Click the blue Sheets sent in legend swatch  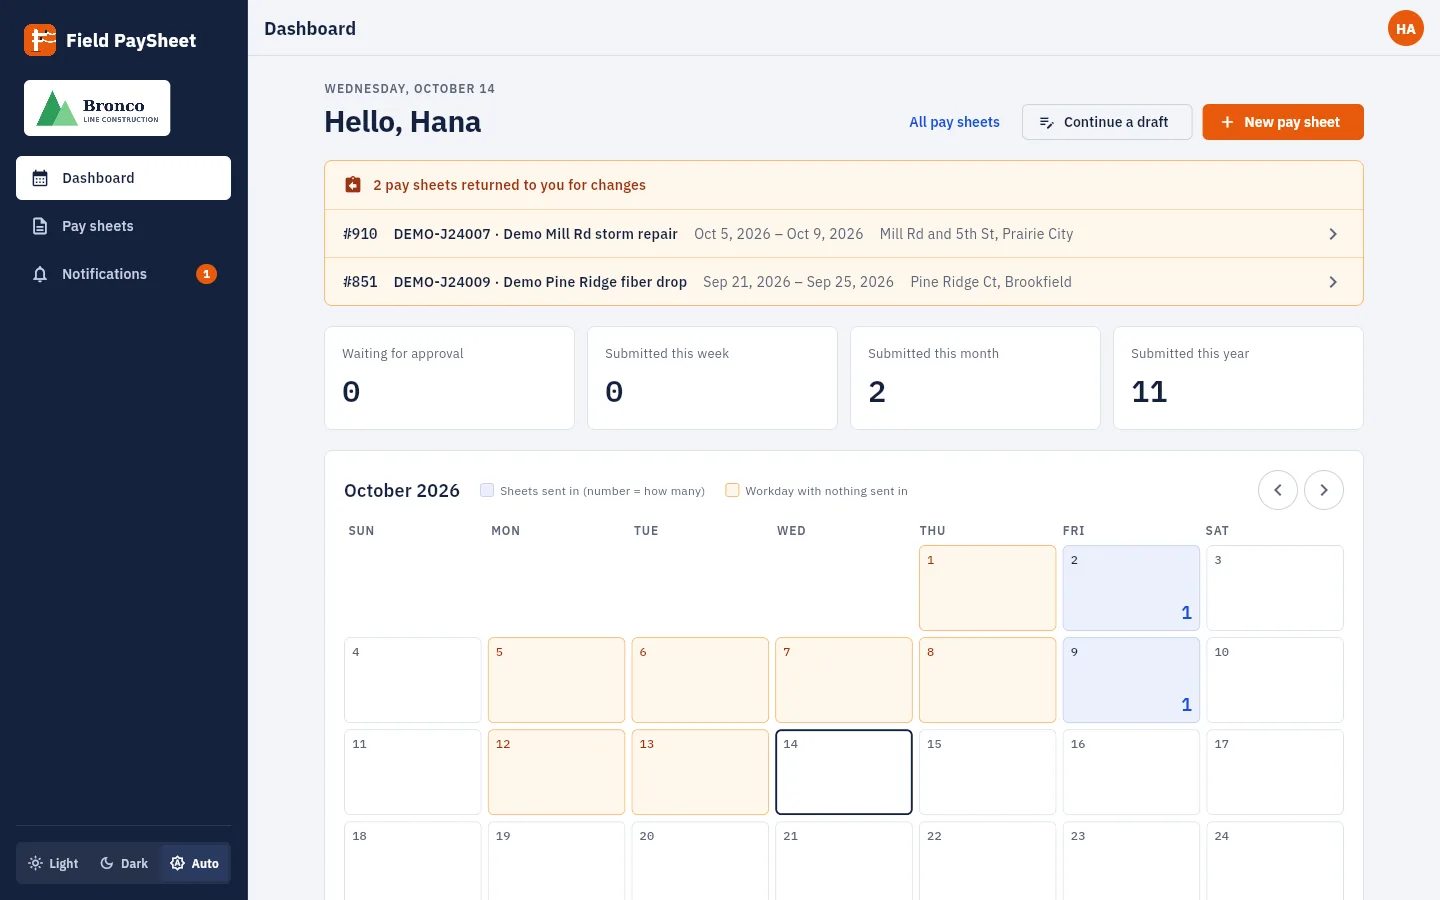pyautogui.click(x=487, y=490)
